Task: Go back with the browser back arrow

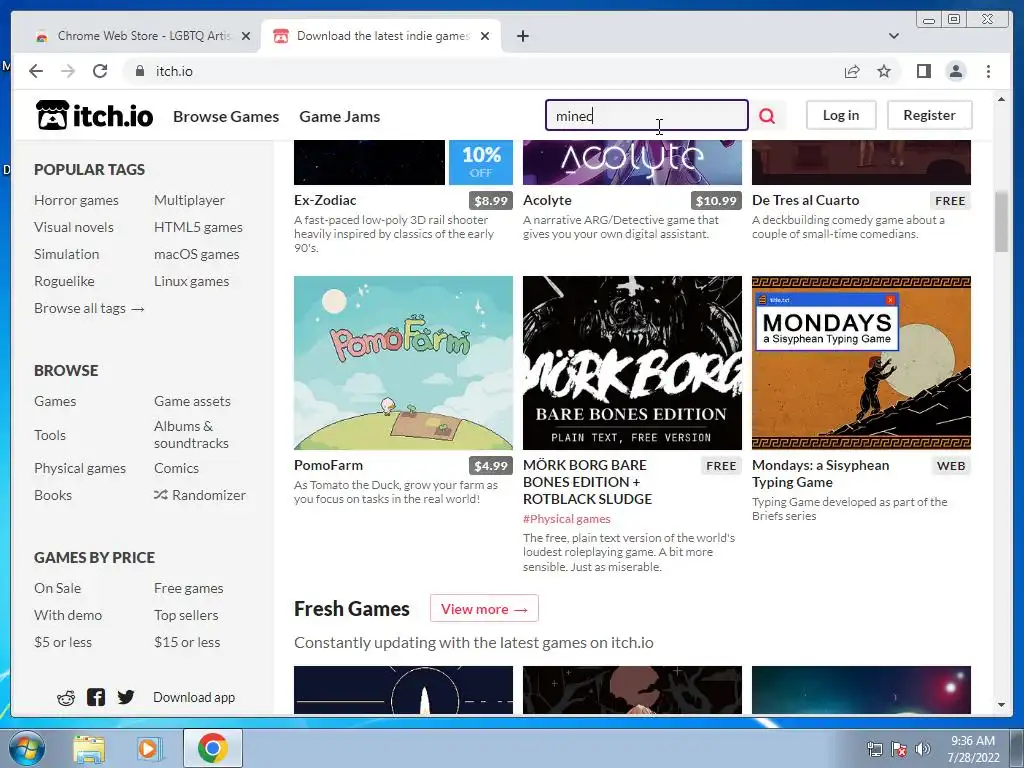Action: 36,71
